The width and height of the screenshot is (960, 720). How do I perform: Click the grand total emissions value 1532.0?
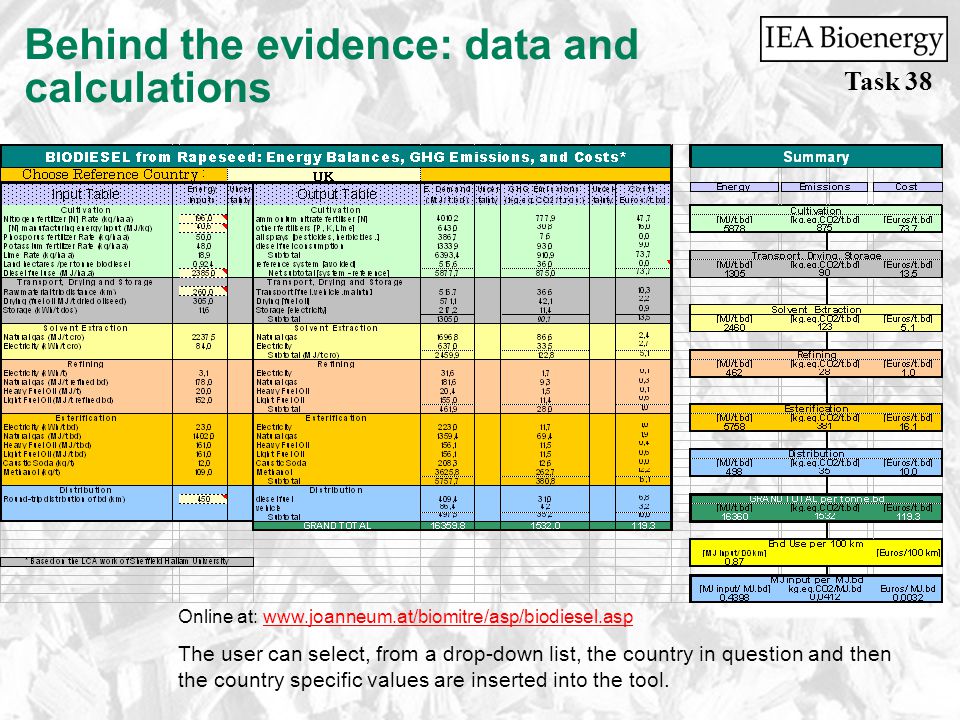[x=545, y=525]
